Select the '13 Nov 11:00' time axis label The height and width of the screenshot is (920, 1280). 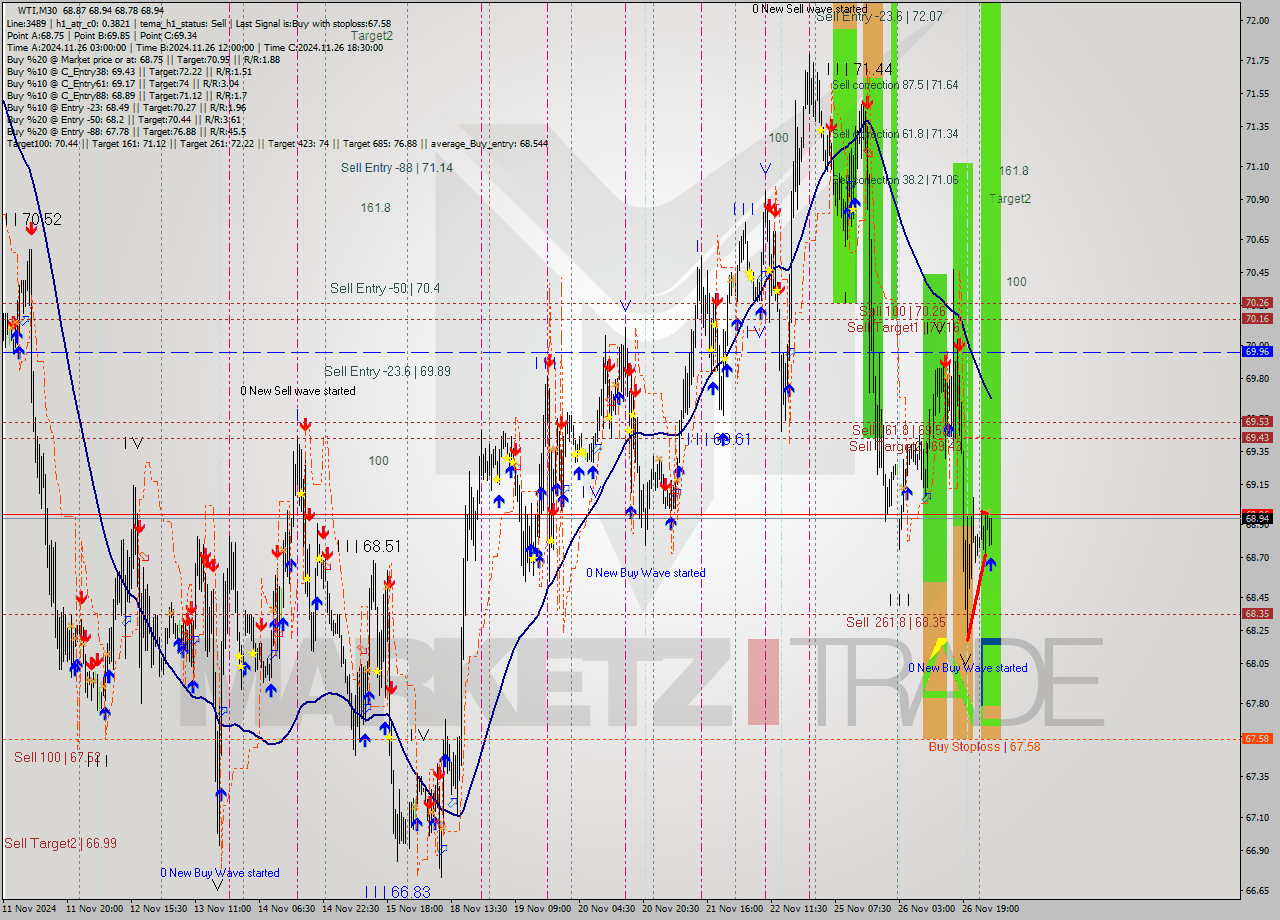[222, 909]
